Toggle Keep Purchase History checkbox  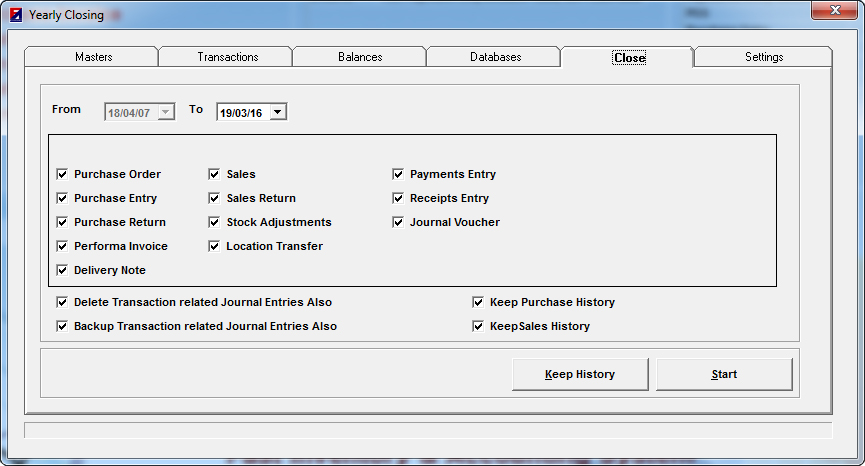[x=479, y=302]
